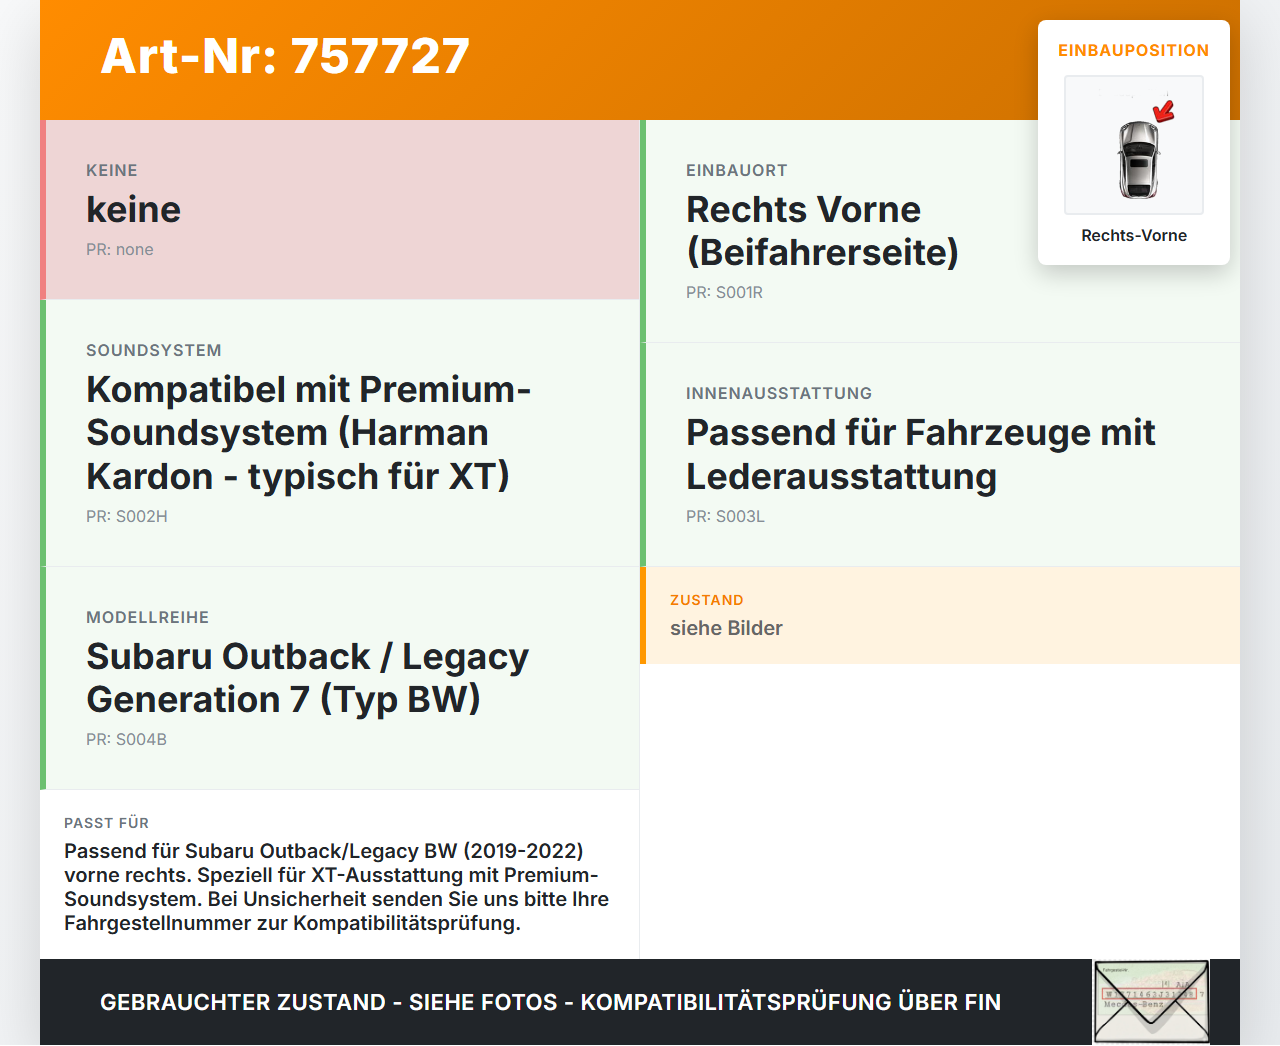Click the 'Rechts-Vorne' caption under the car
Screen dimensions: 1280x1046
tap(1134, 235)
